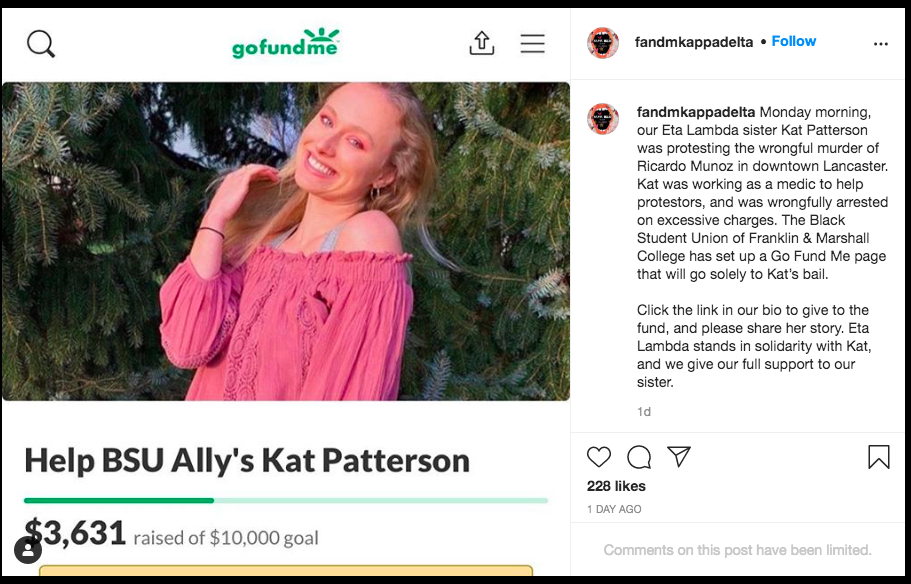Open the GoFundMe hamburger menu
911x584 pixels.
tap(532, 44)
